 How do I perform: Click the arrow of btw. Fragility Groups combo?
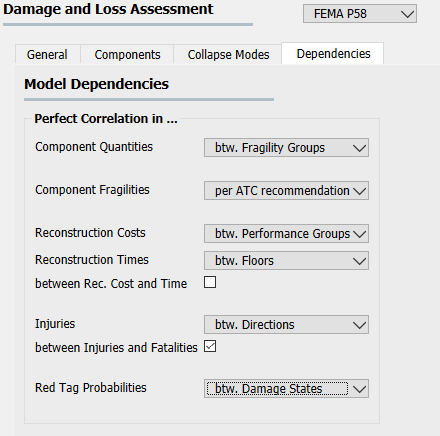coord(359,148)
